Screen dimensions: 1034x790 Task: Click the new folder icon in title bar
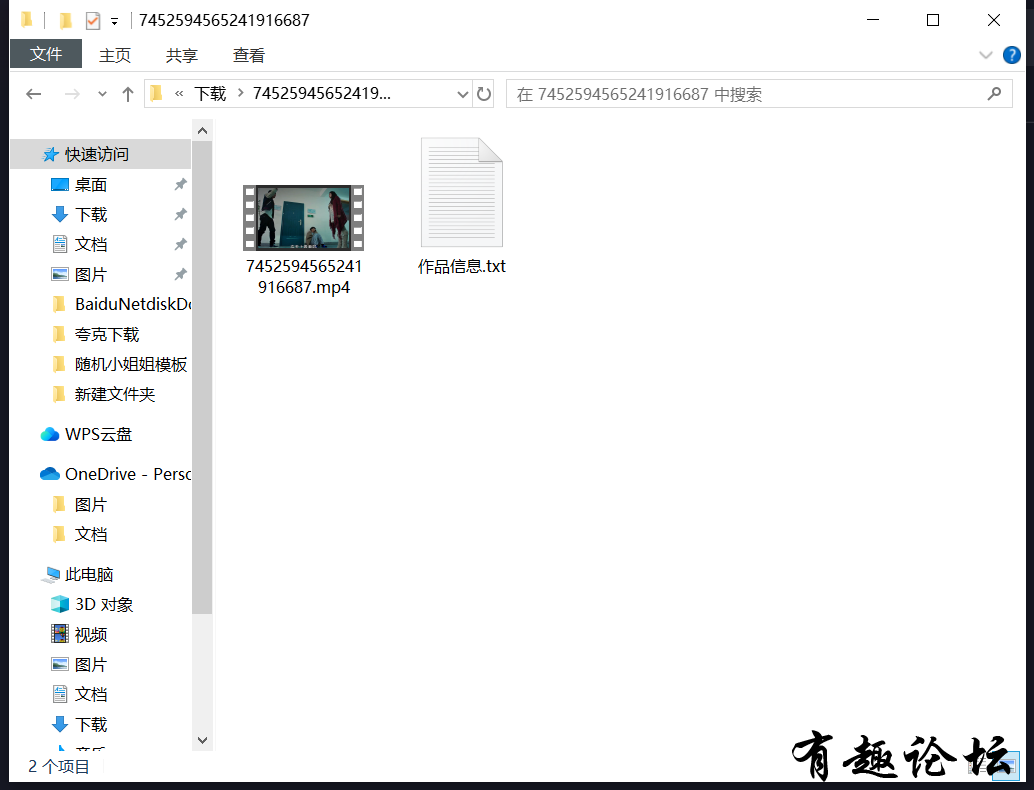tap(65, 21)
